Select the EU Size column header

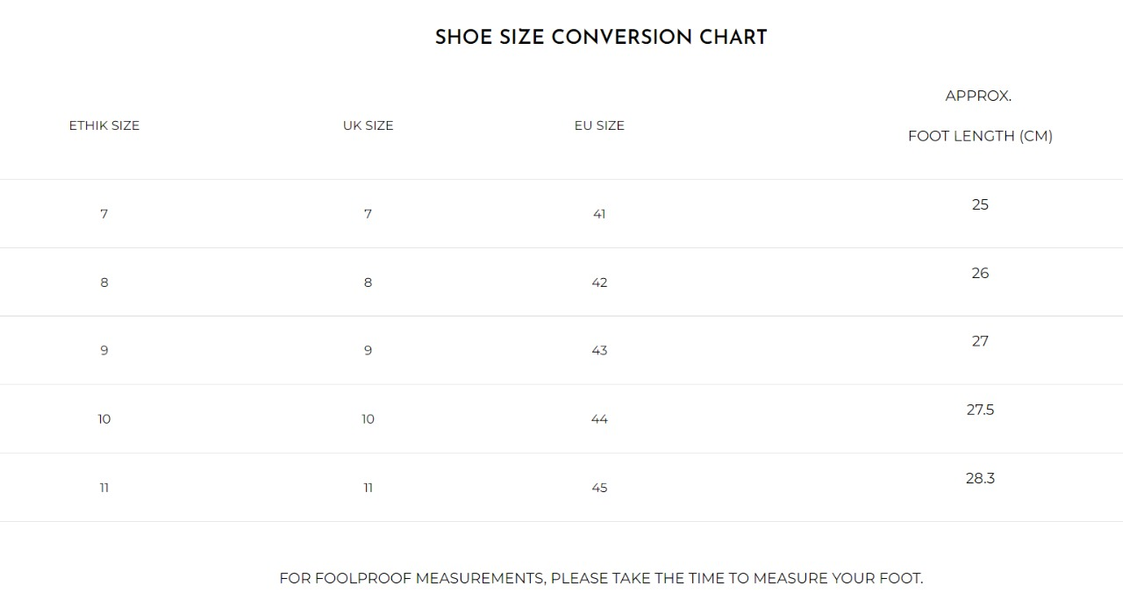coord(599,126)
